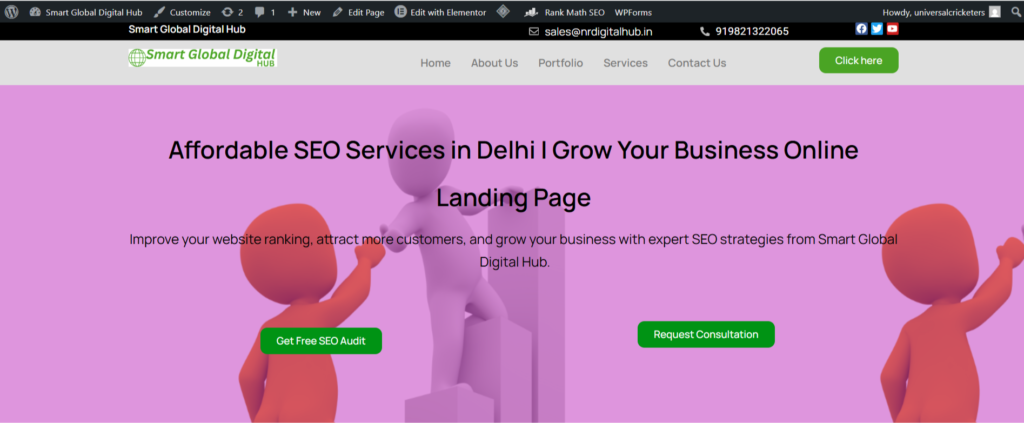Click Edit with Elementor

tap(440, 12)
